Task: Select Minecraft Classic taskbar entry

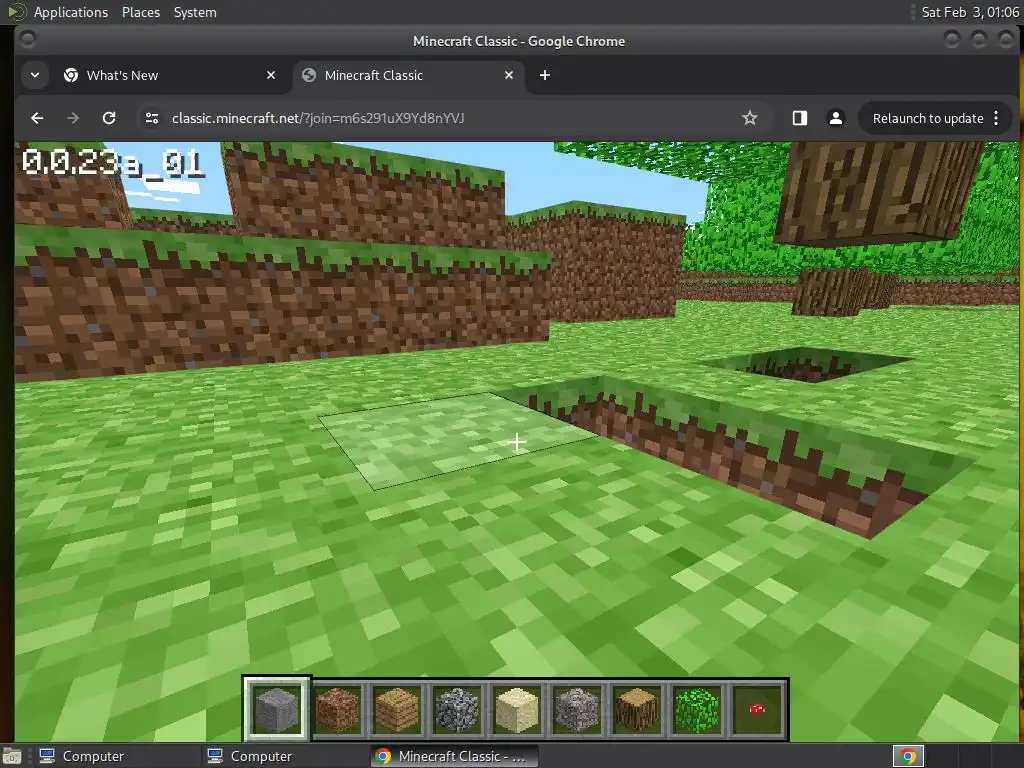Action: (454, 756)
